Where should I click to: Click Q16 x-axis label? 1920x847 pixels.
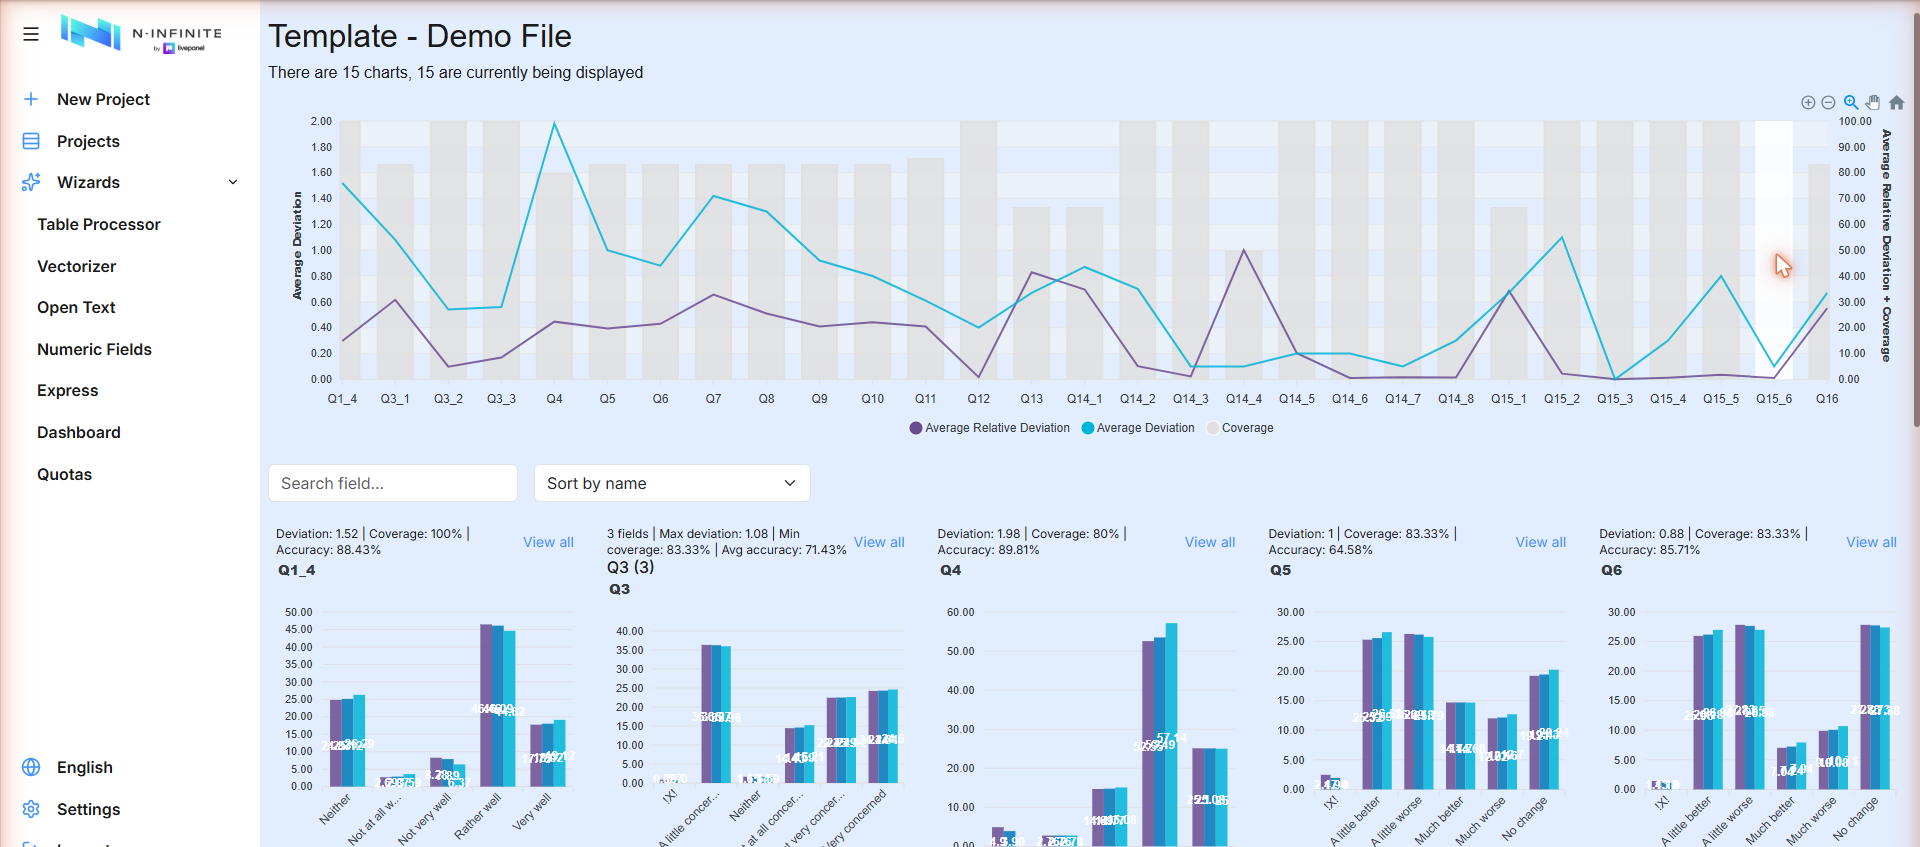pos(1827,399)
